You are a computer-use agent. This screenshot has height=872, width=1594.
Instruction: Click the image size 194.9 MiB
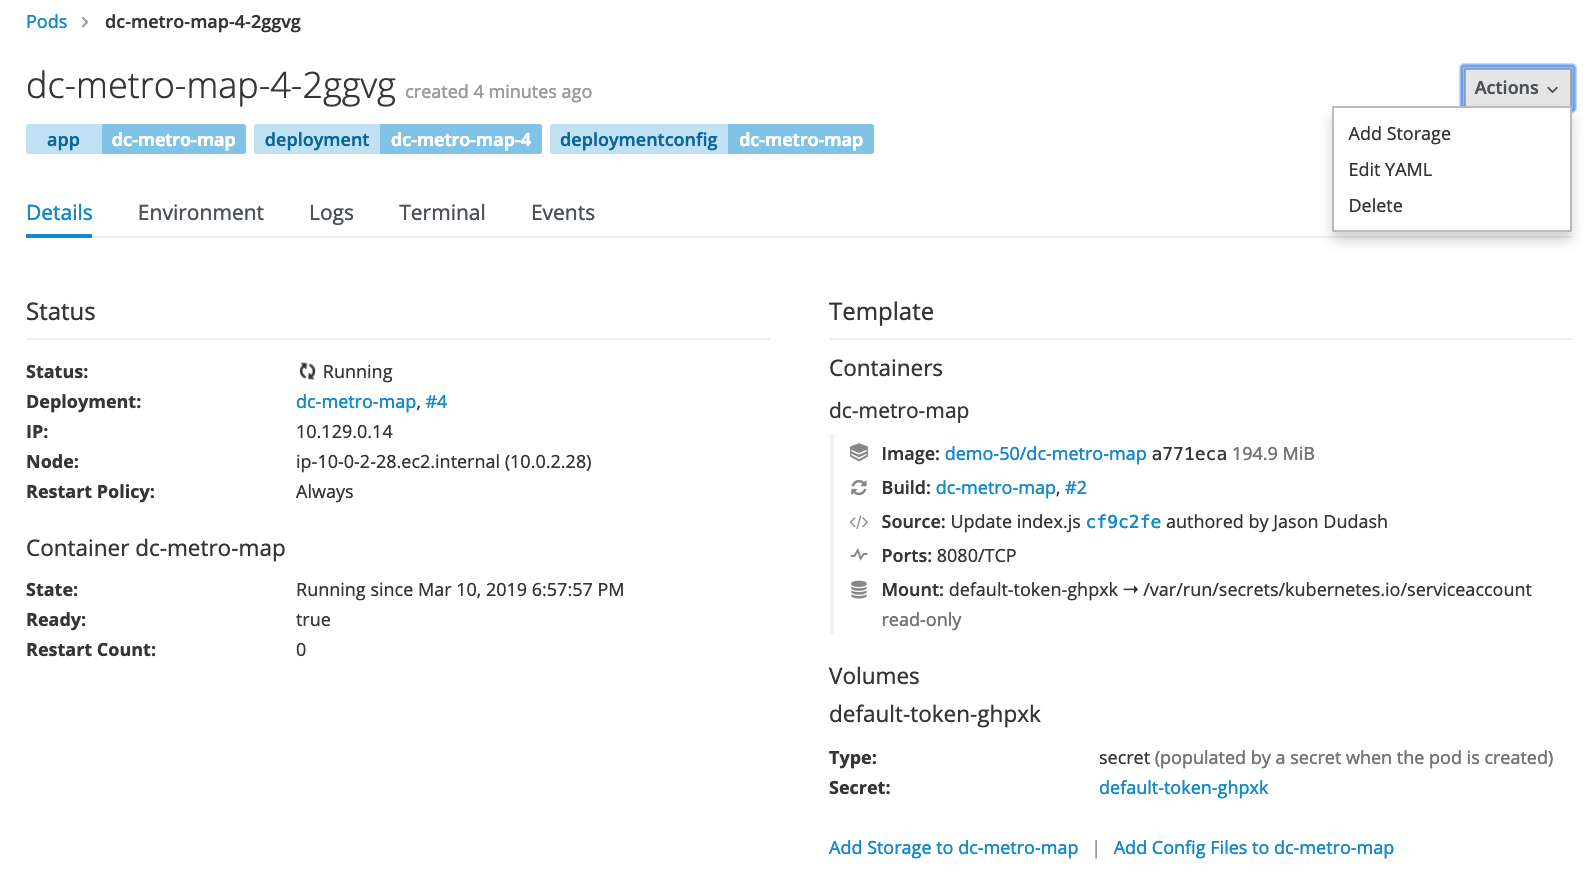(x=1273, y=453)
